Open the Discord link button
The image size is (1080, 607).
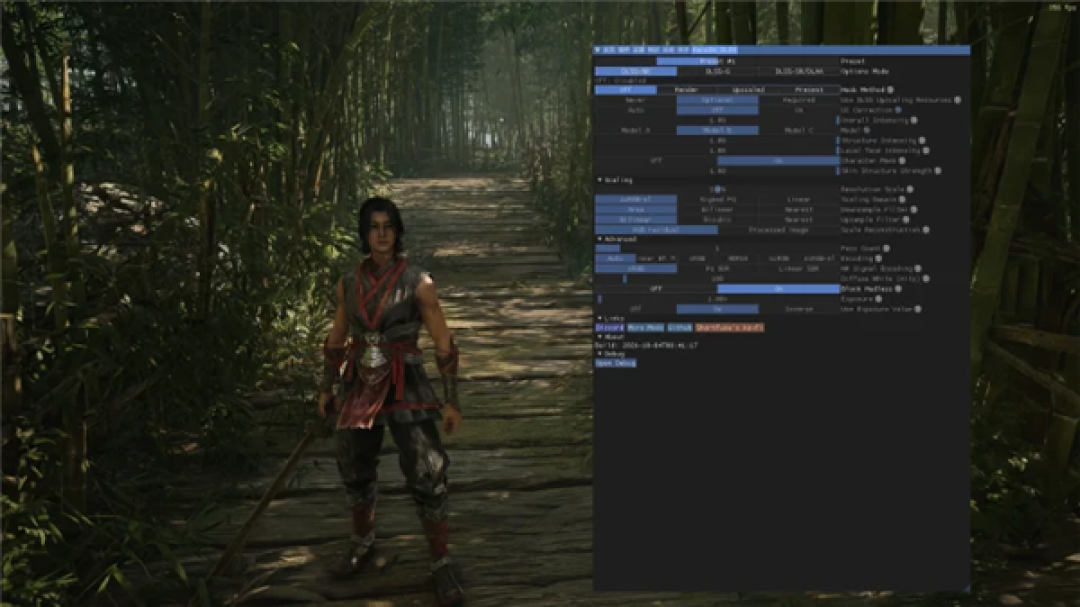tap(609, 327)
